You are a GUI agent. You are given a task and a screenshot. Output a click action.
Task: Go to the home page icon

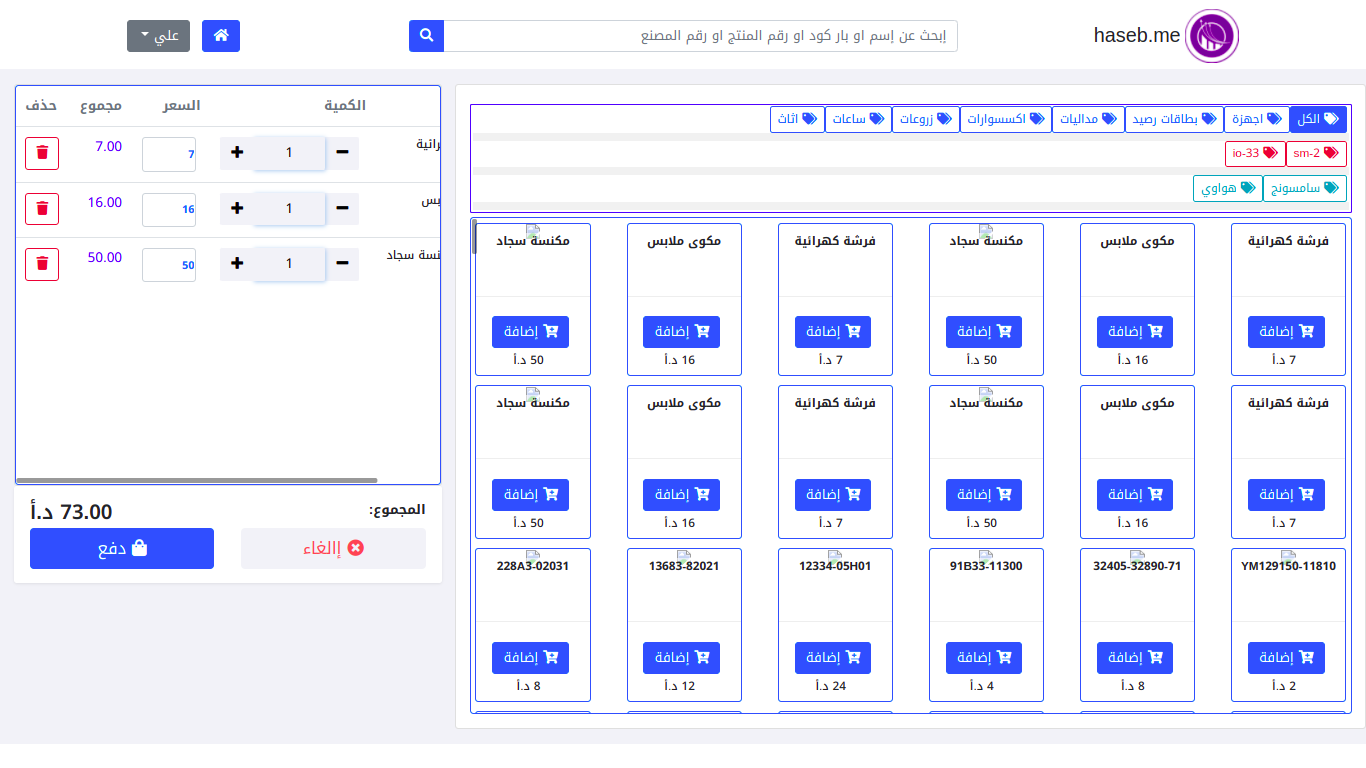click(x=221, y=36)
